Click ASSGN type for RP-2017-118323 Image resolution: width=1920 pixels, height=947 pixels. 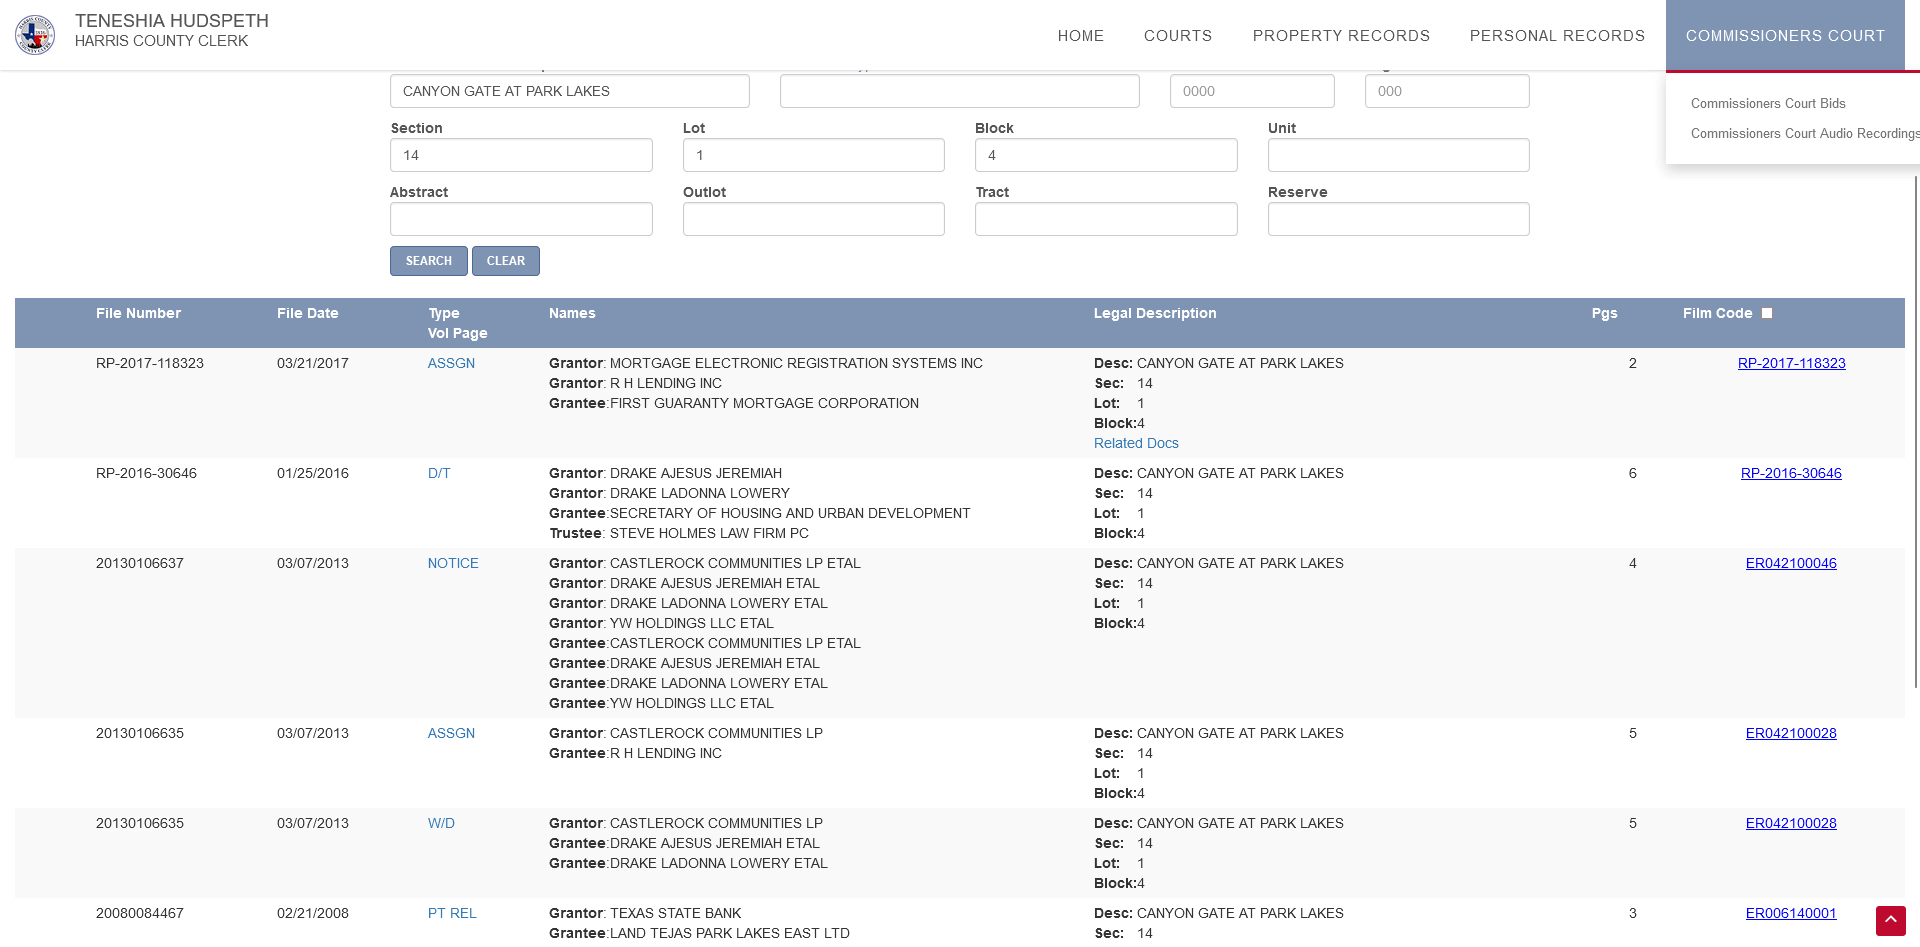click(x=451, y=363)
